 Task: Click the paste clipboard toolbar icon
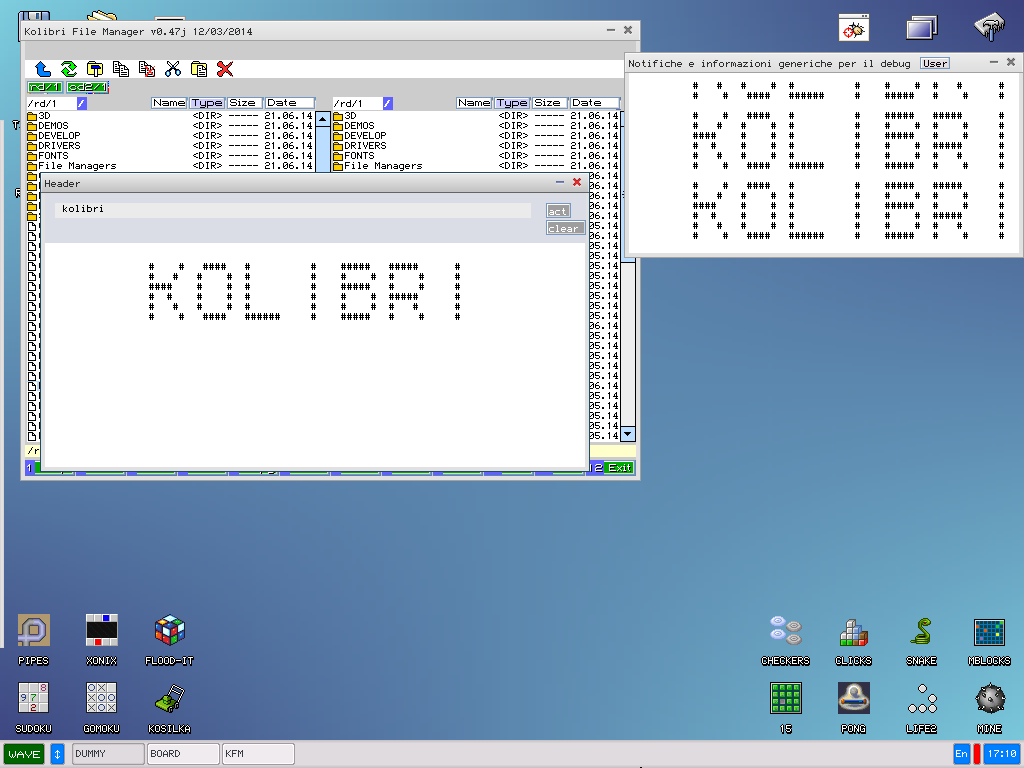click(199, 69)
